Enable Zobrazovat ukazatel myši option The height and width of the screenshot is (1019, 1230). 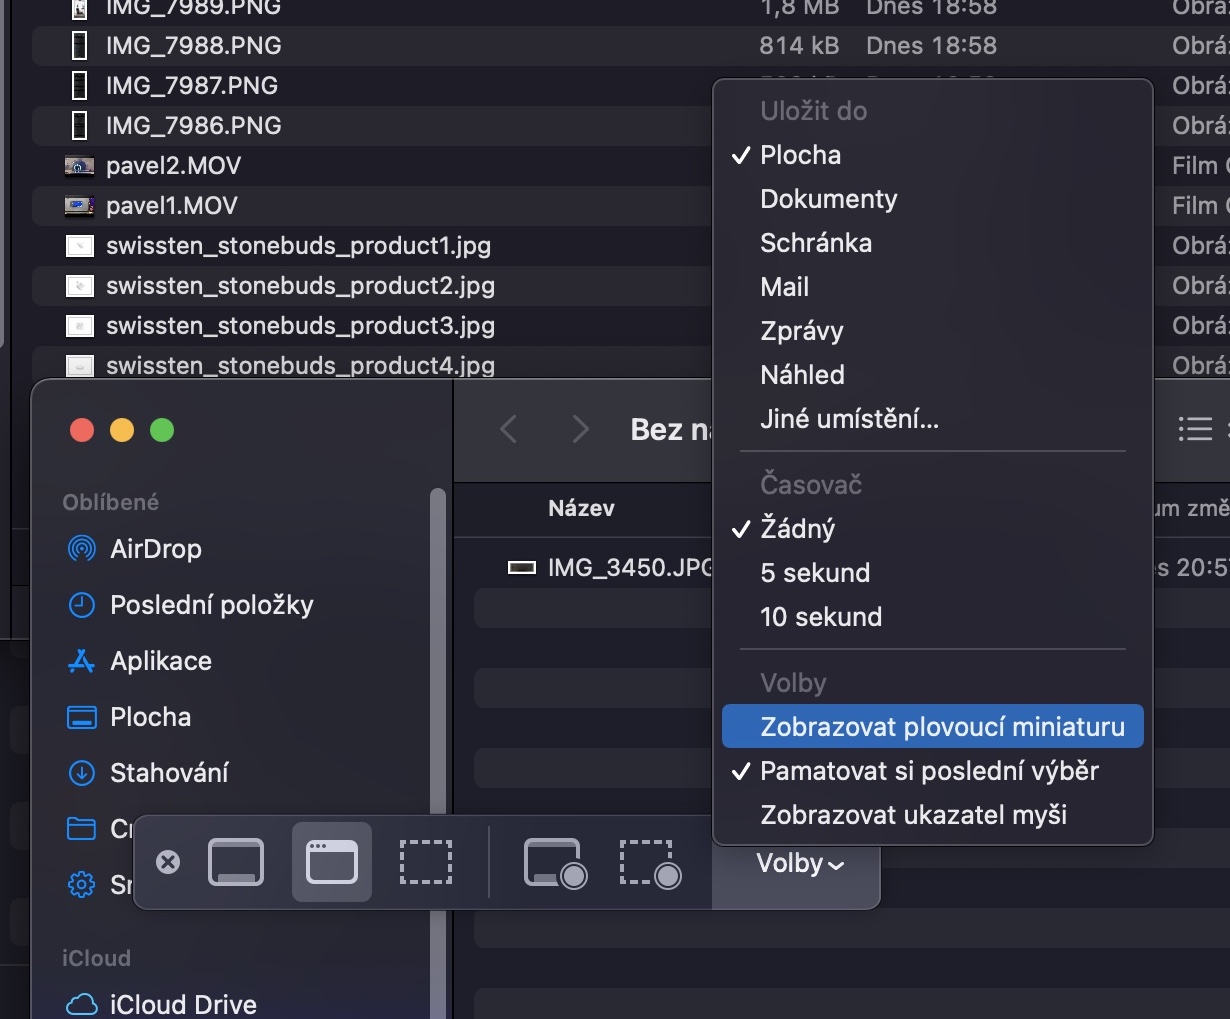(913, 815)
